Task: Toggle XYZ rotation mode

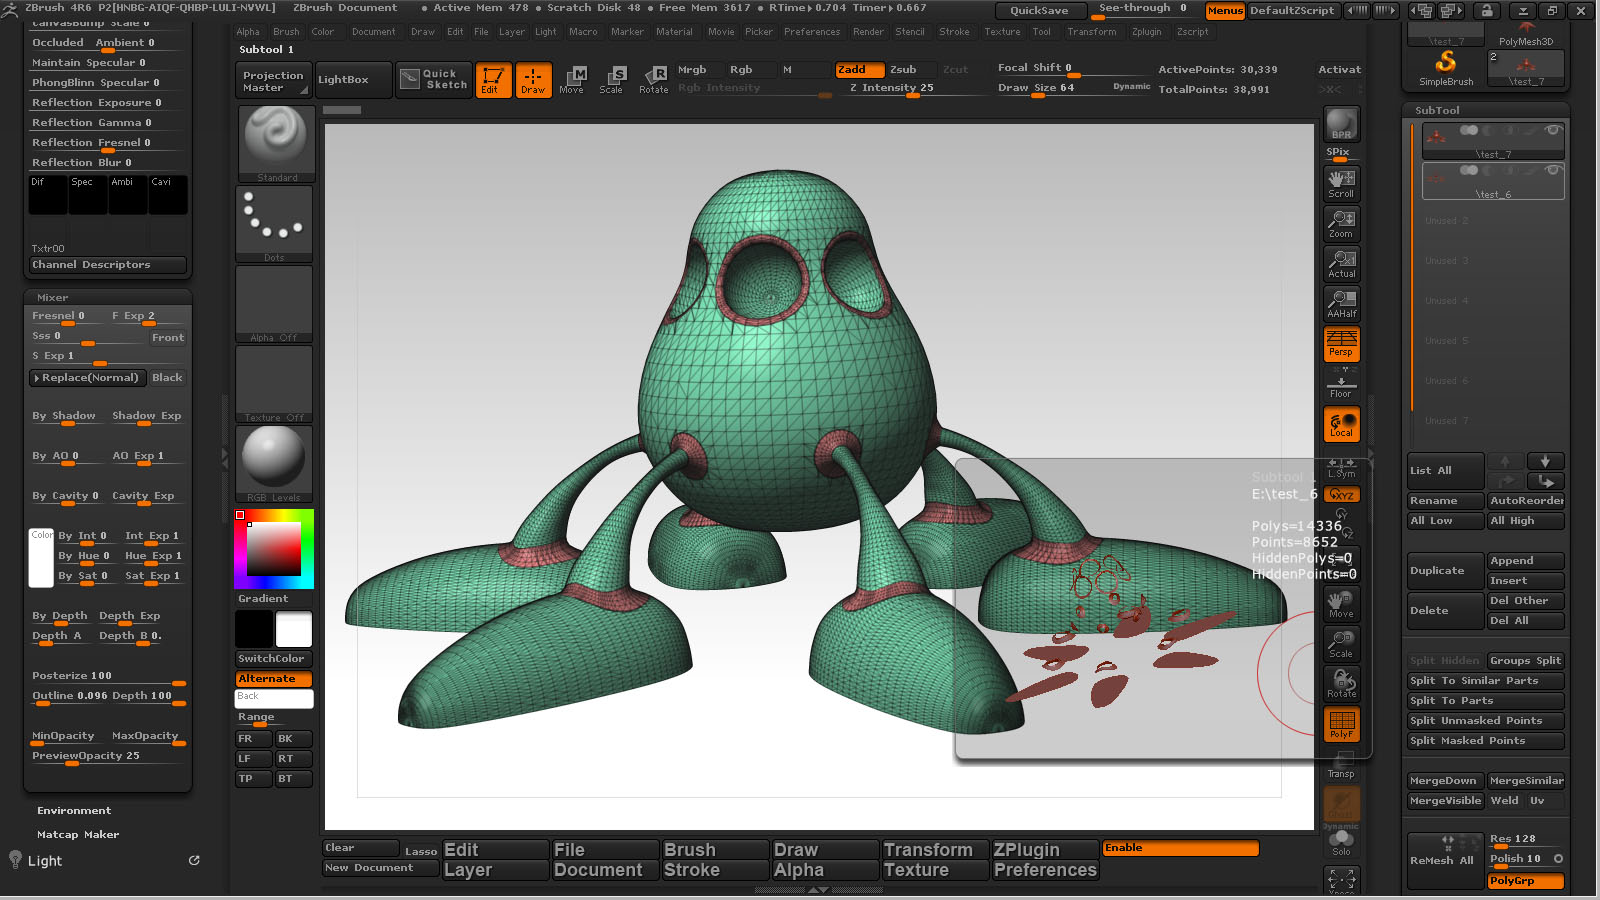Action: (1341, 495)
